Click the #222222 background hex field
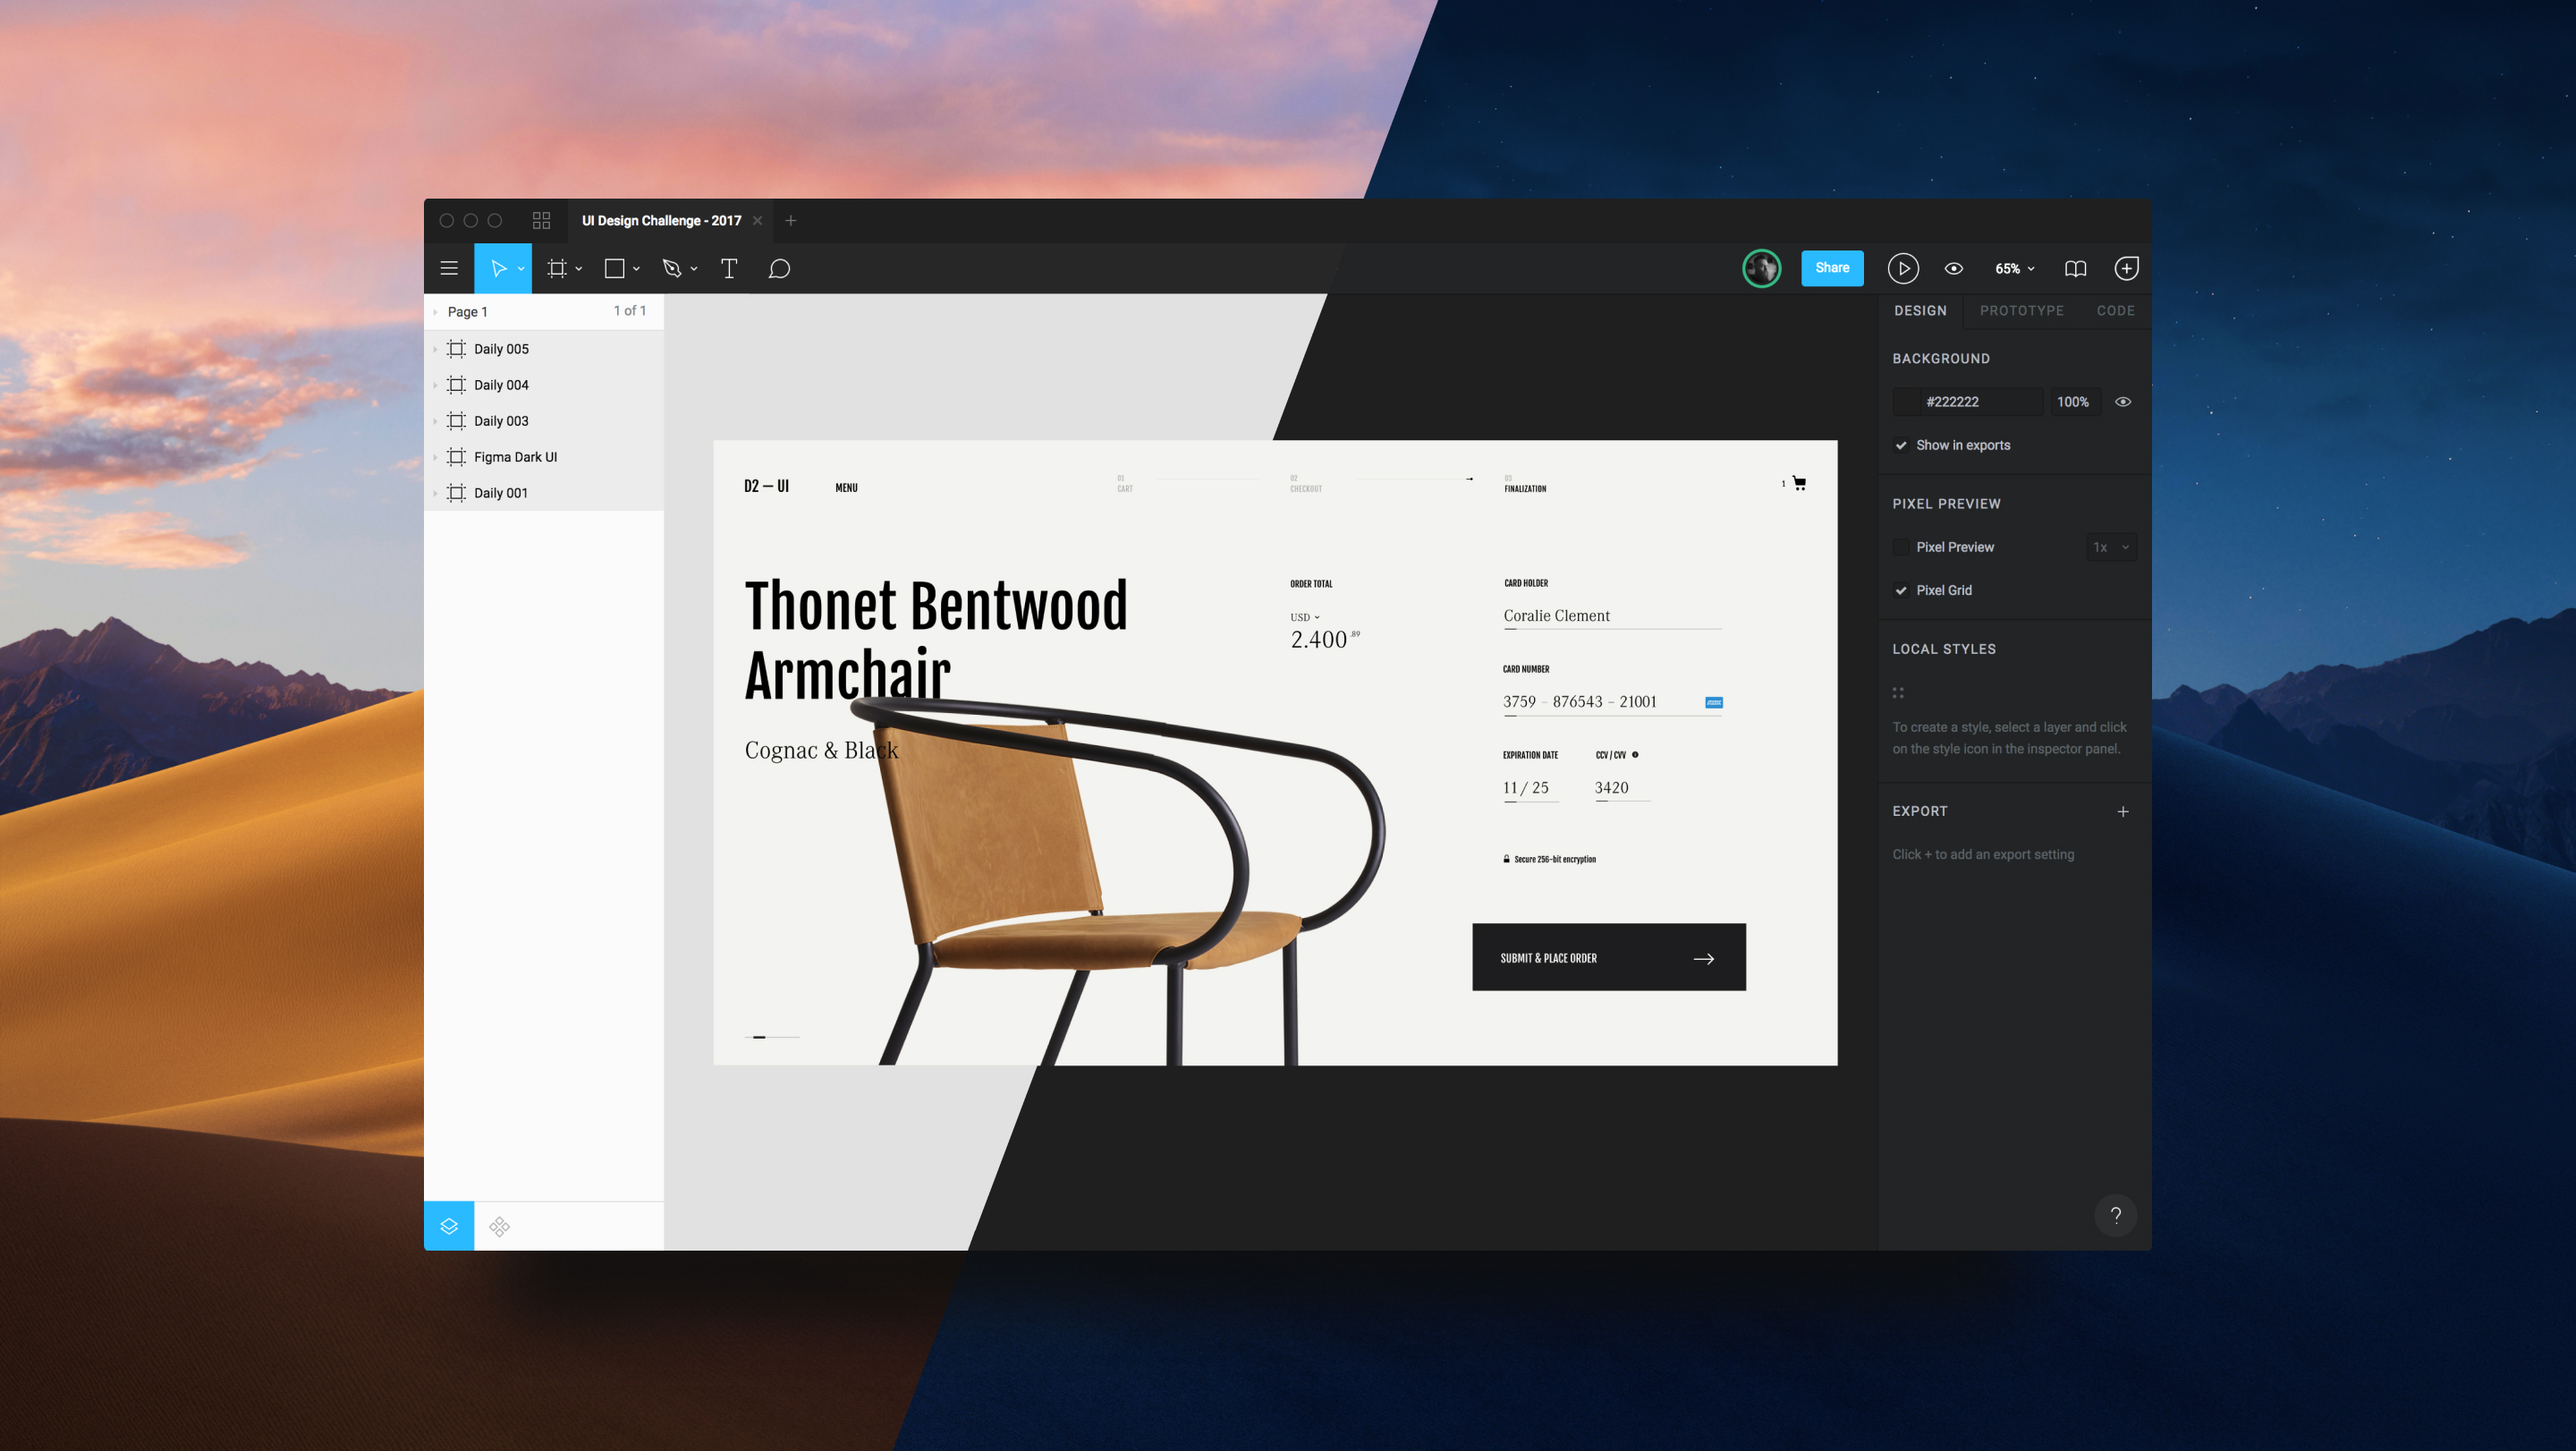 click(1967, 402)
